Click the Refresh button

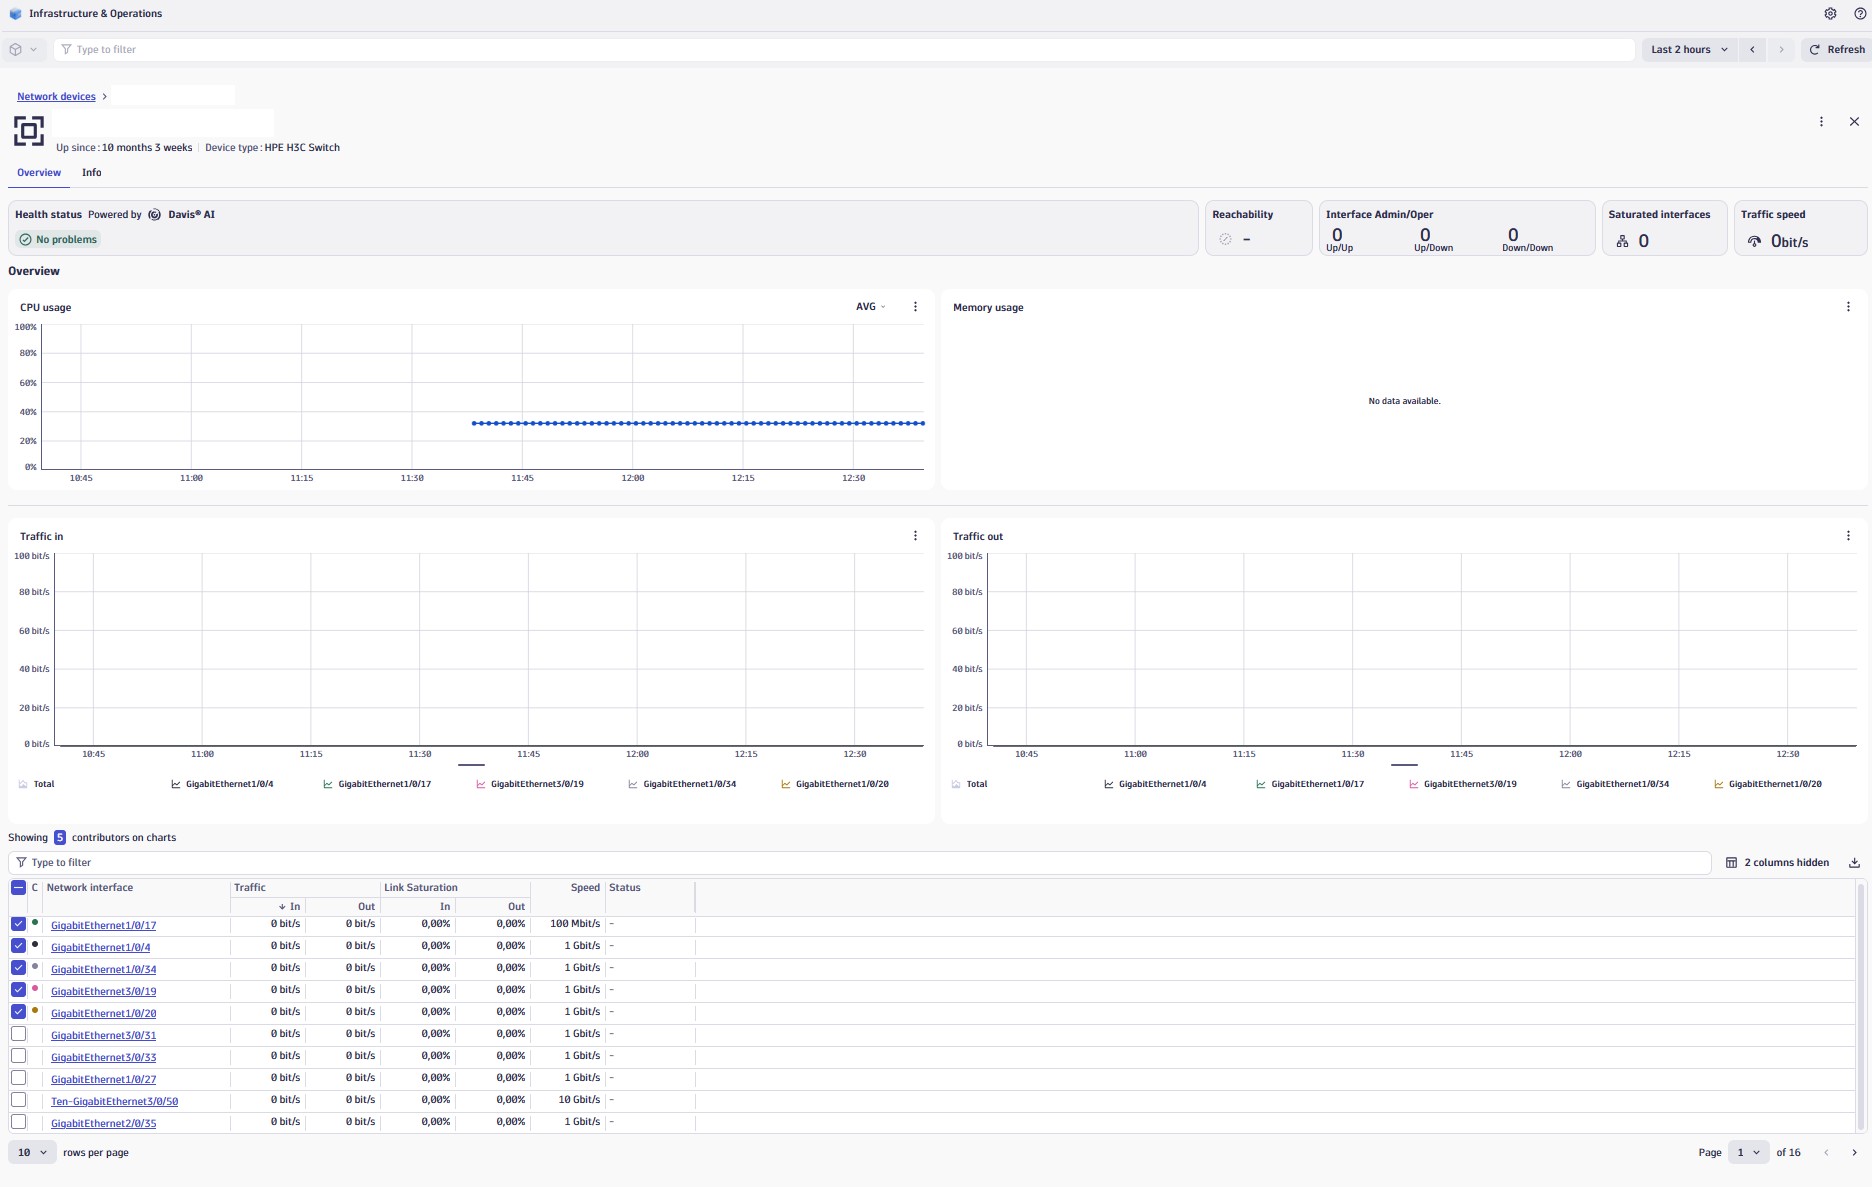[1836, 49]
